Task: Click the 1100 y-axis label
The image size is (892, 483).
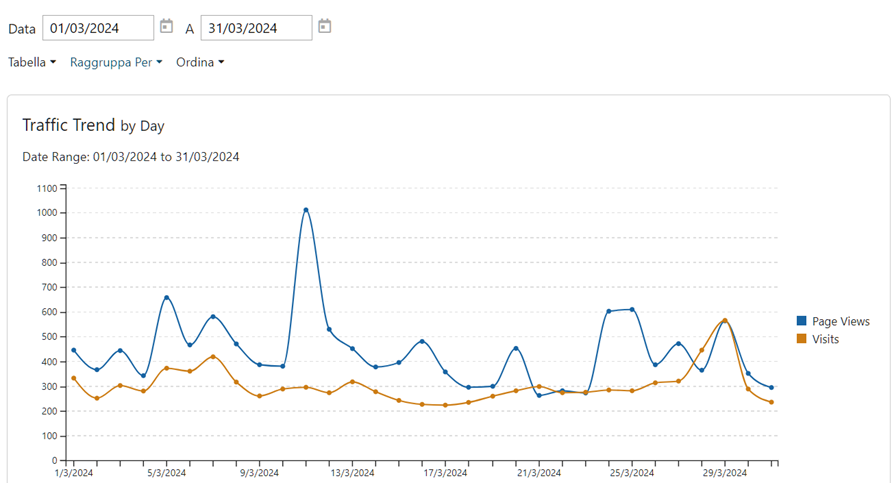Action: (x=47, y=188)
